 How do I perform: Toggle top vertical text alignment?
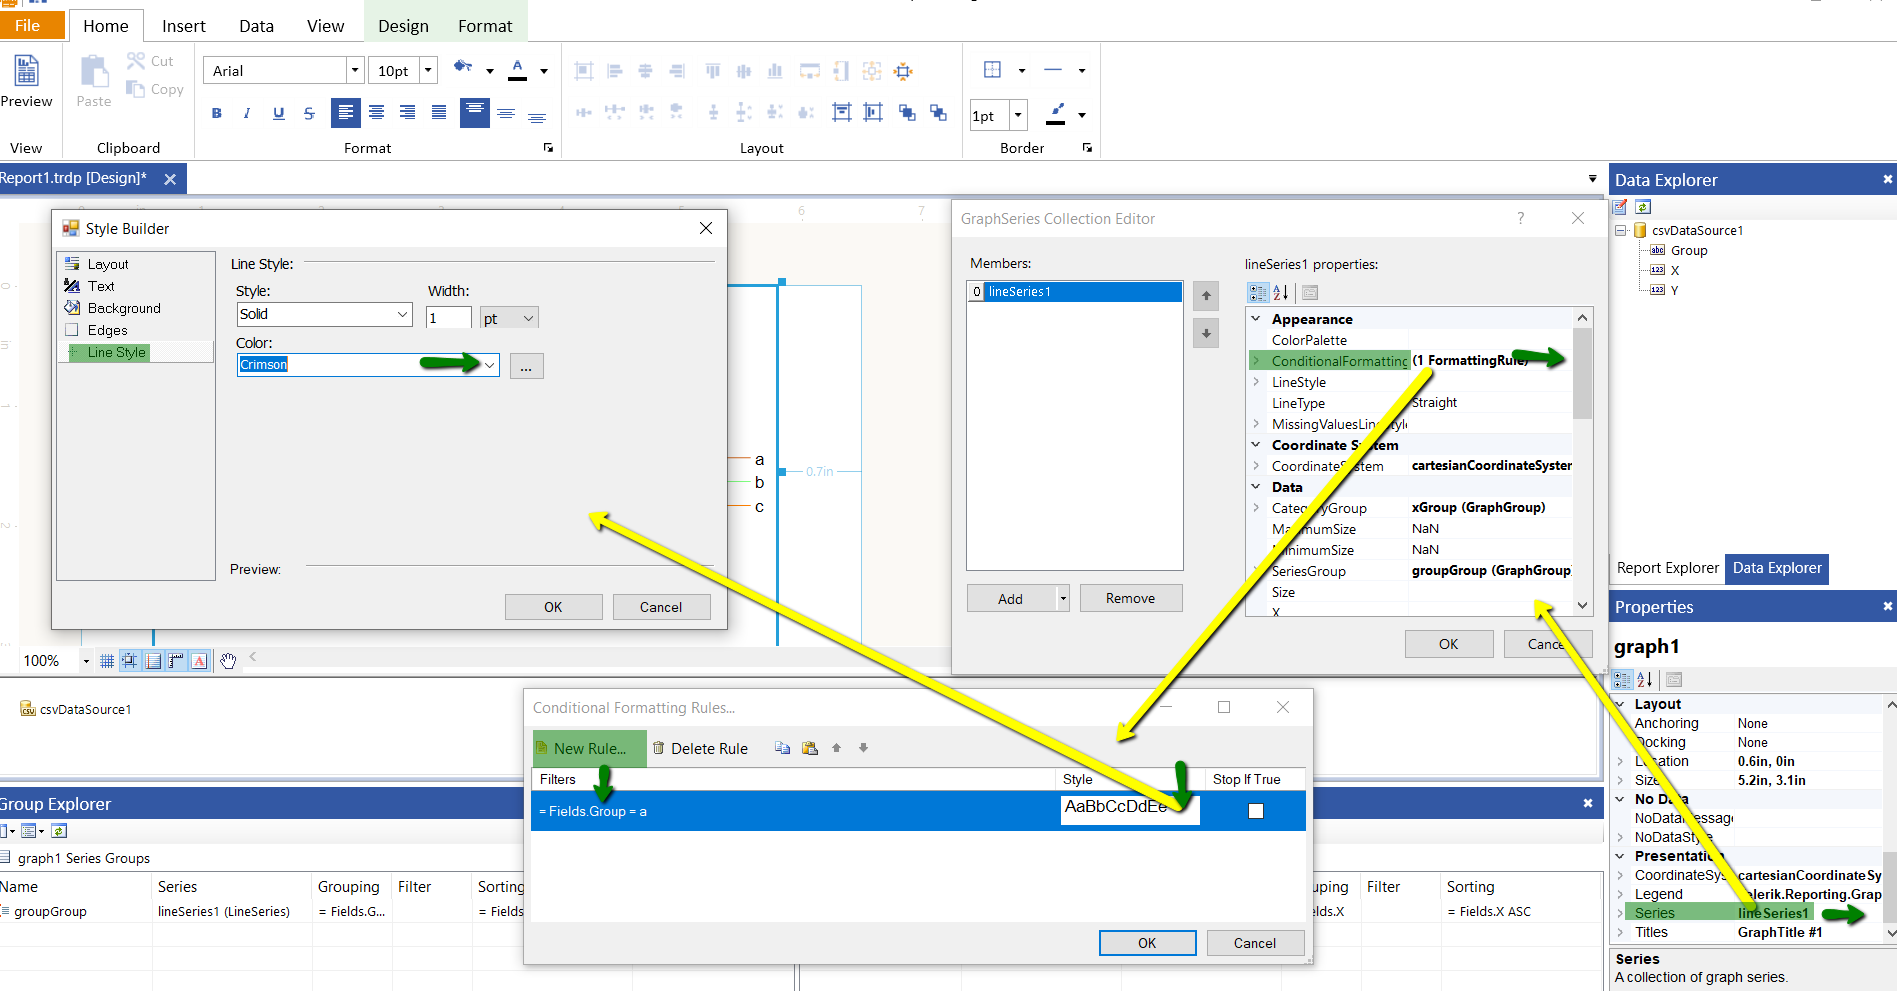(475, 112)
